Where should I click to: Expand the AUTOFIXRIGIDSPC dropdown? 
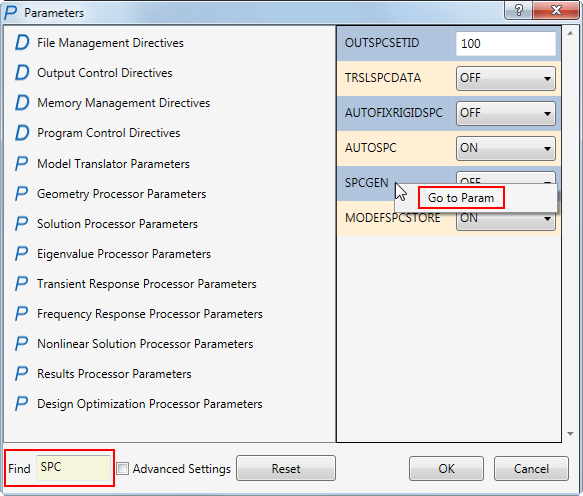click(506, 113)
